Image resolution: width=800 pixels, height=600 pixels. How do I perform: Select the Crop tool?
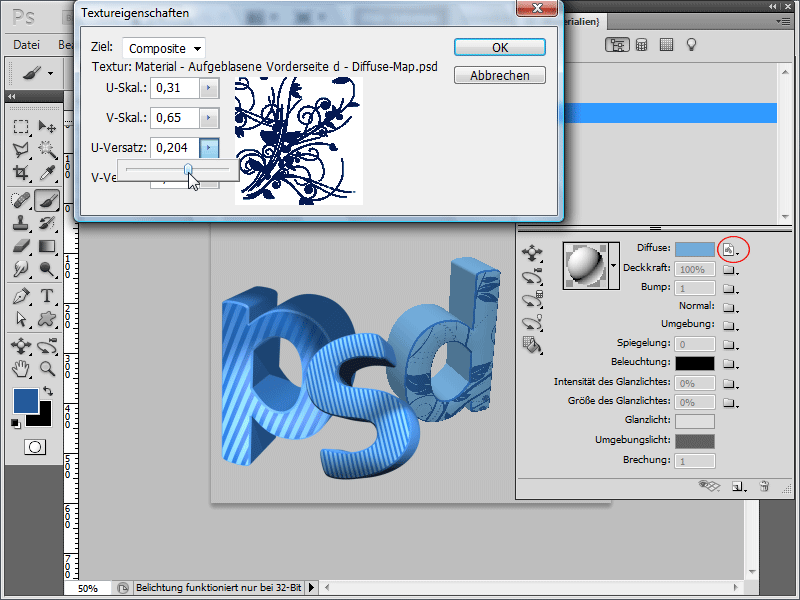click(21, 173)
